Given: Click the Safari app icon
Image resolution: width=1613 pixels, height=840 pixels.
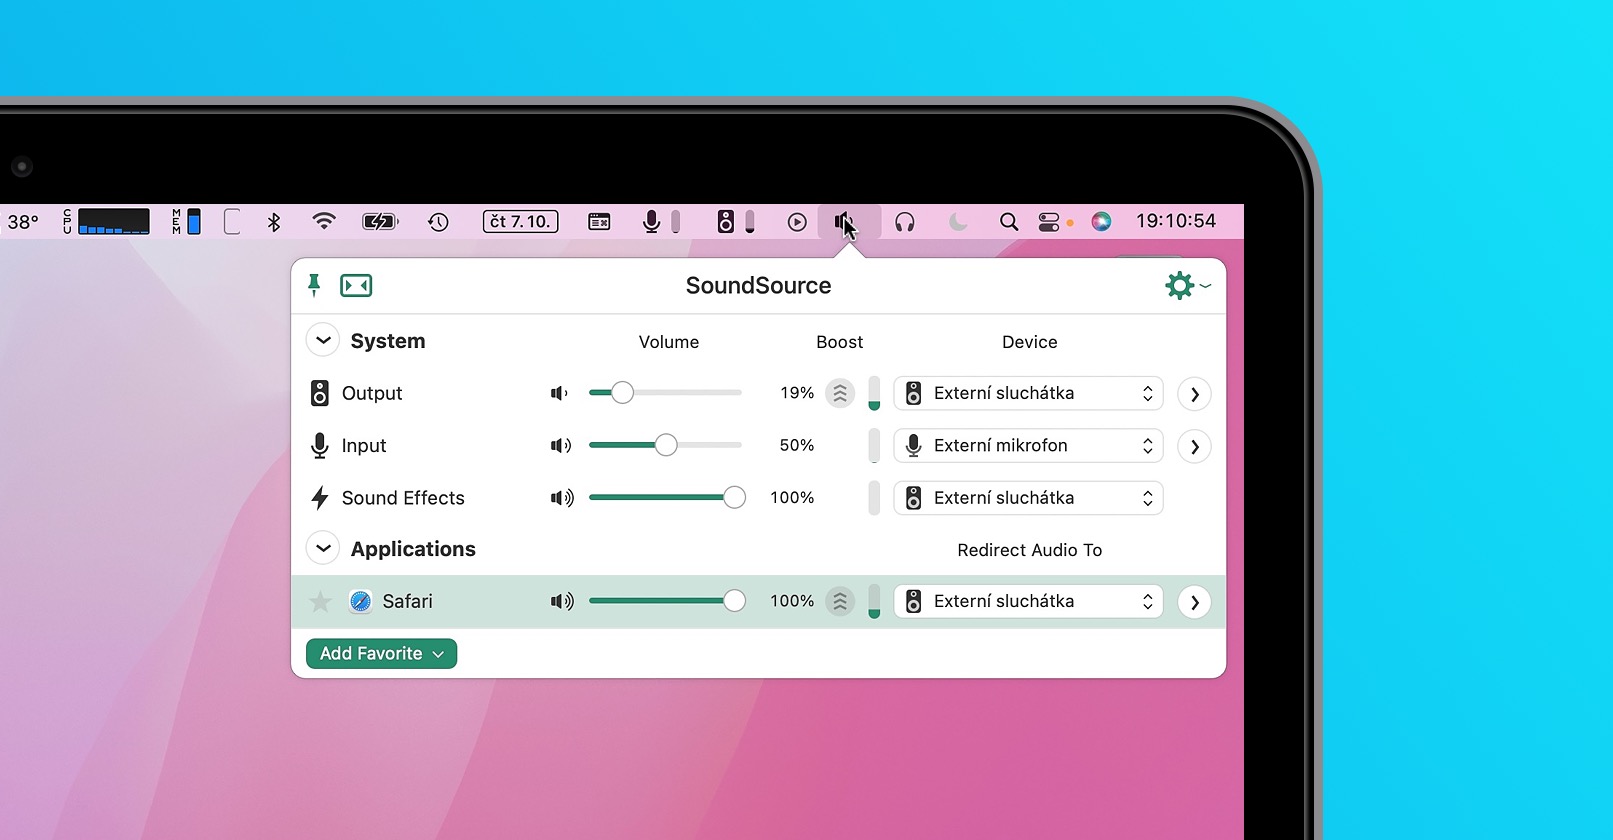Looking at the screenshot, I should [360, 601].
